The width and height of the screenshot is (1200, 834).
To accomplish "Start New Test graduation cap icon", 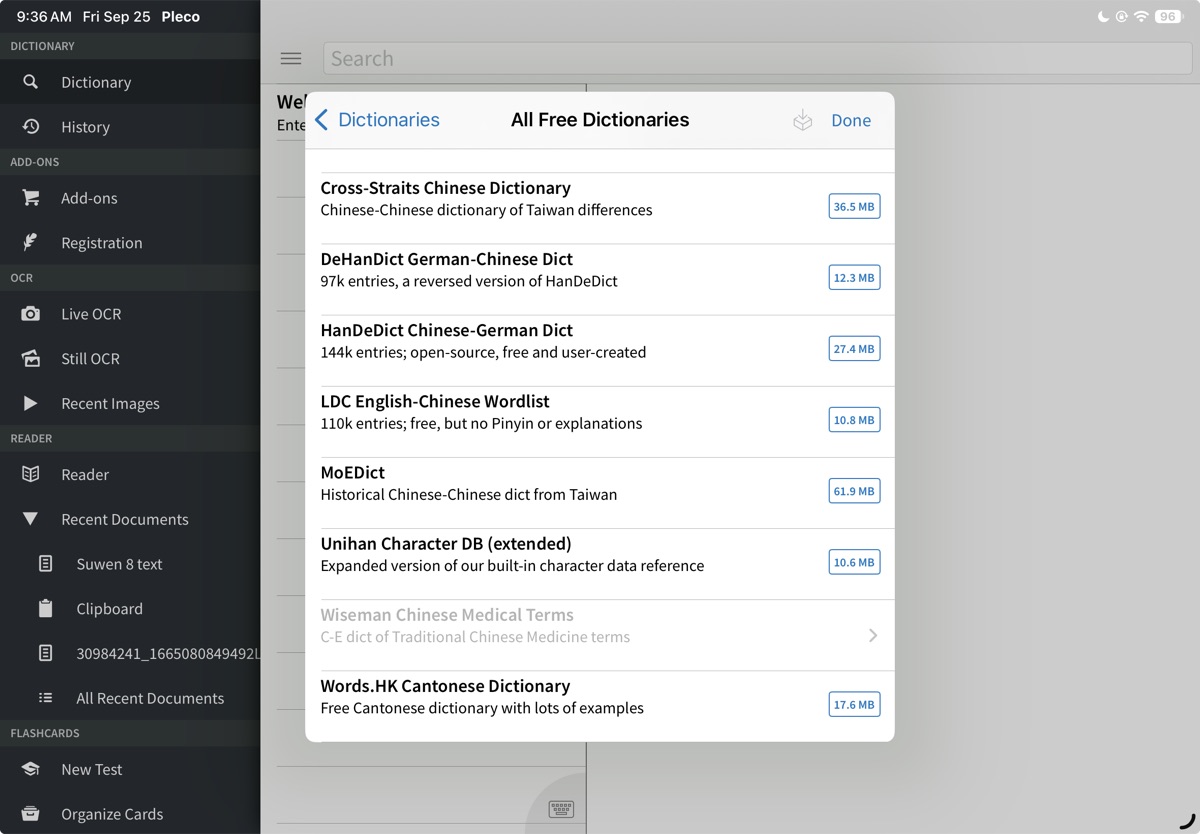I will tap(31, 769).
